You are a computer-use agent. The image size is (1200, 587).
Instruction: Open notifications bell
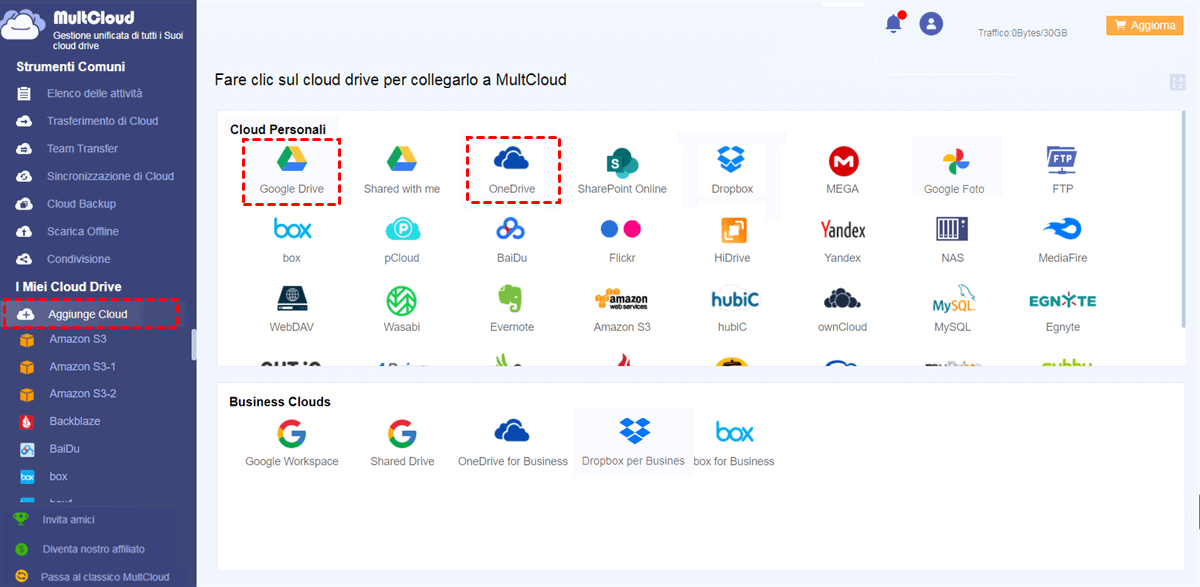click(x=894, y=24)
